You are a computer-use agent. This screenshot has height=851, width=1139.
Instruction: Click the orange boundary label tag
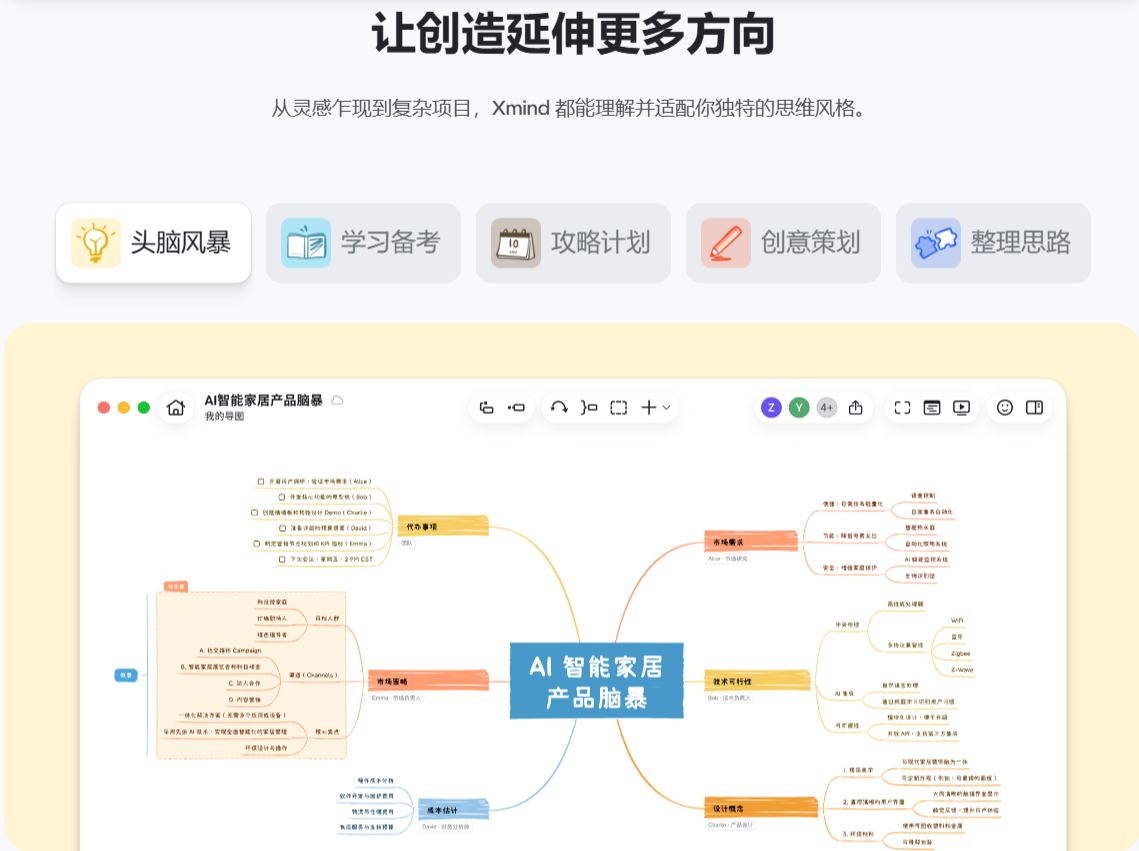177,586
